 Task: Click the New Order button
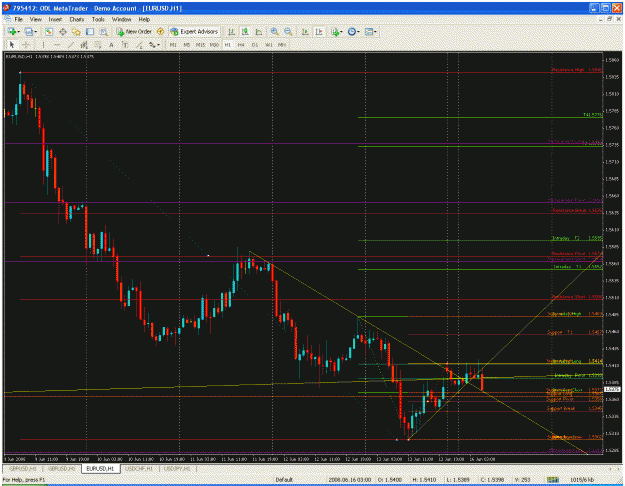point(134,31)
